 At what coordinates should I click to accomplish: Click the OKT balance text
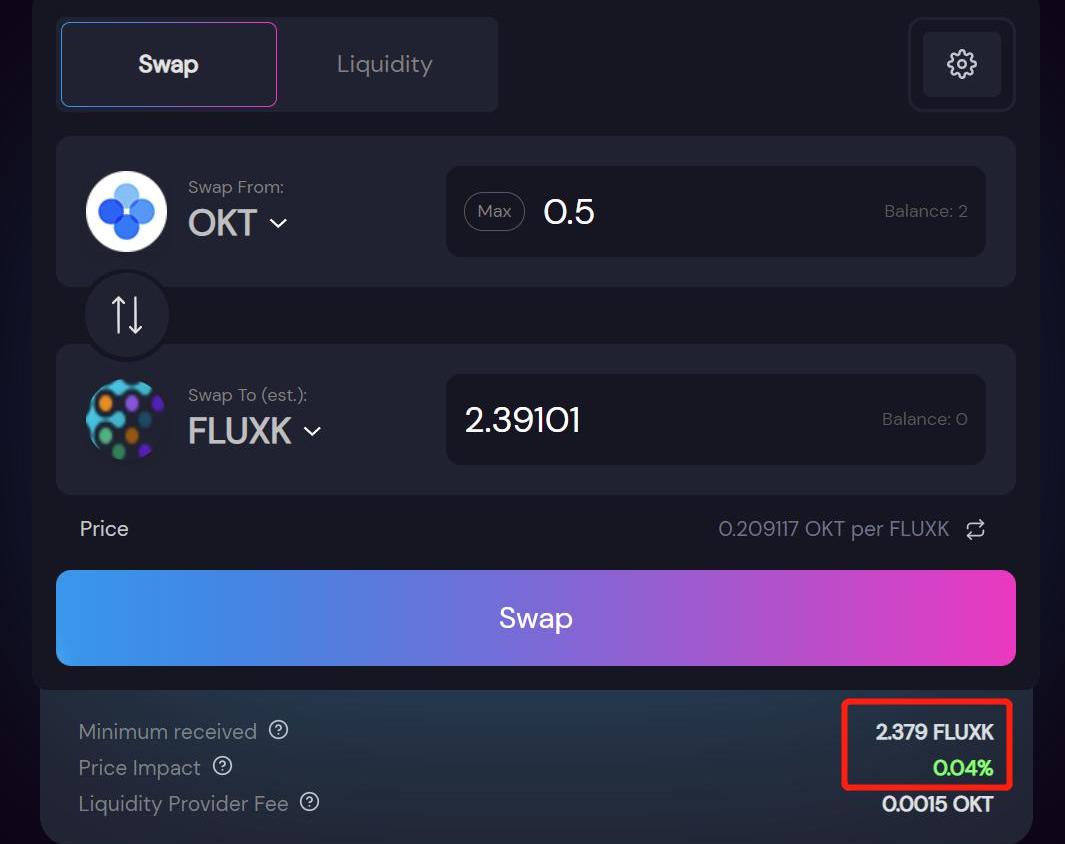click(925, 211)
